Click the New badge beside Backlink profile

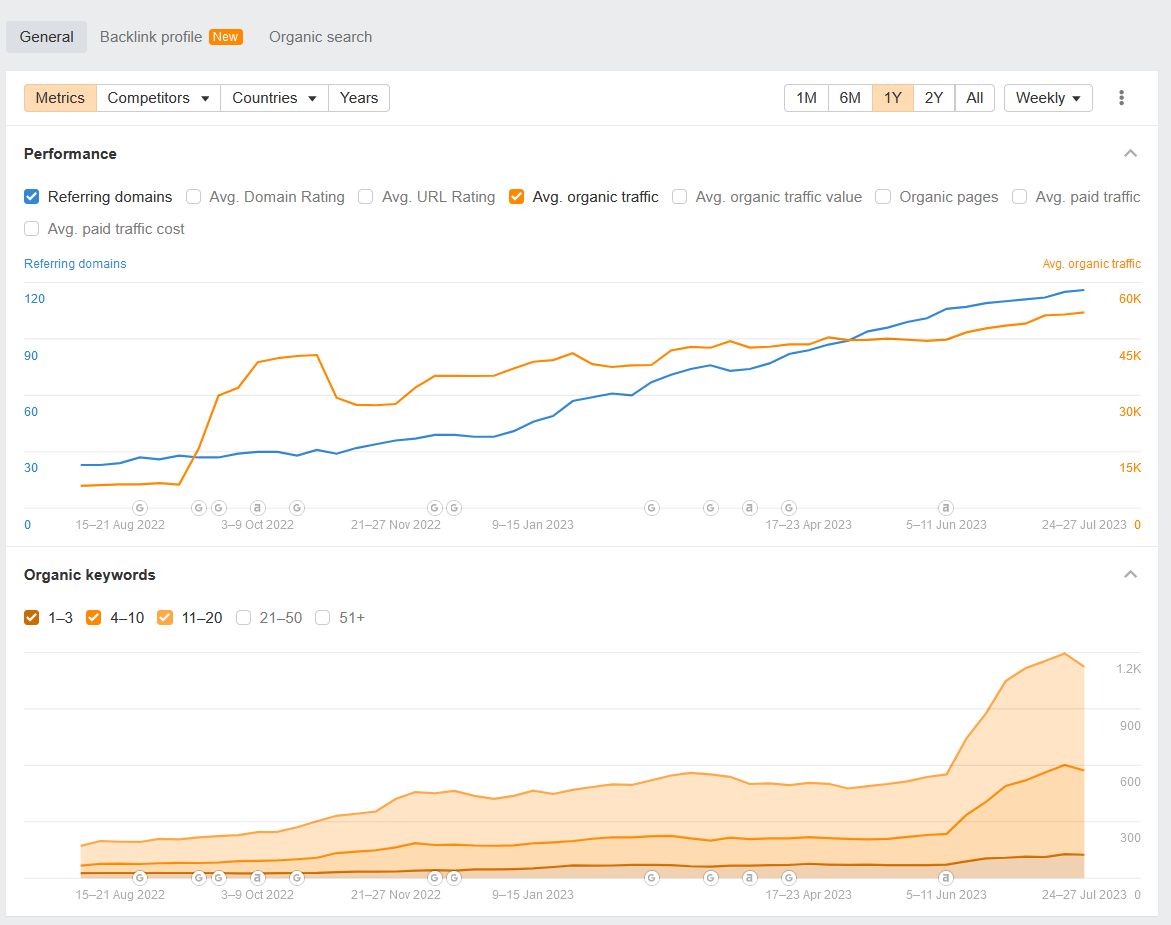[225, 36]
